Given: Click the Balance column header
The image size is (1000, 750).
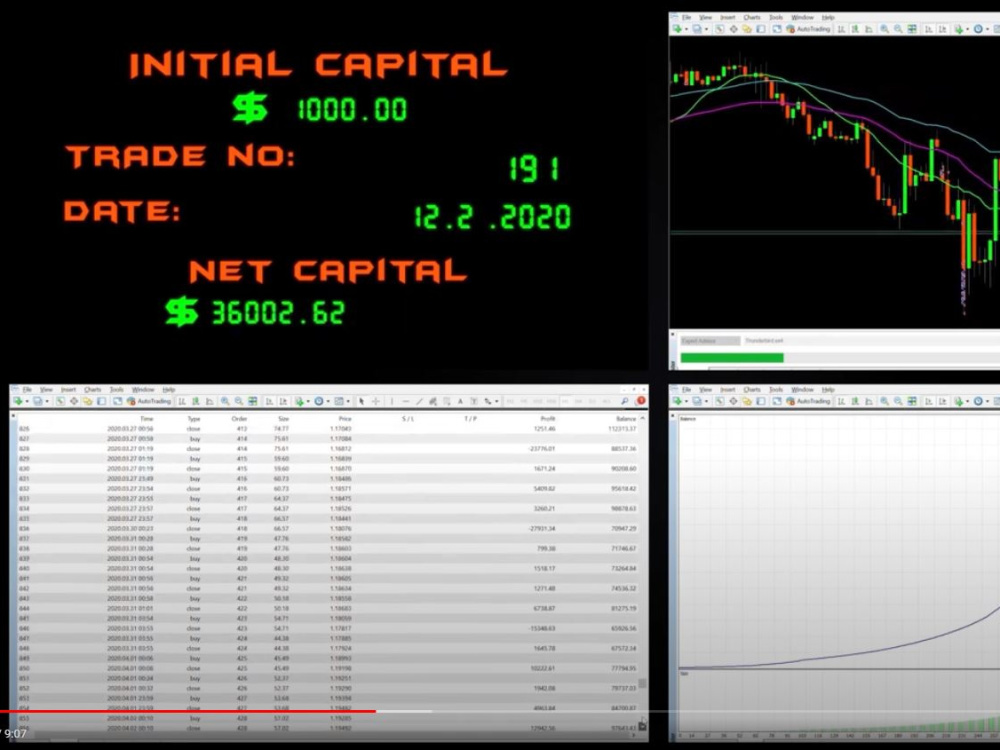Looking at the screenshot, I should tap(626, 418).
